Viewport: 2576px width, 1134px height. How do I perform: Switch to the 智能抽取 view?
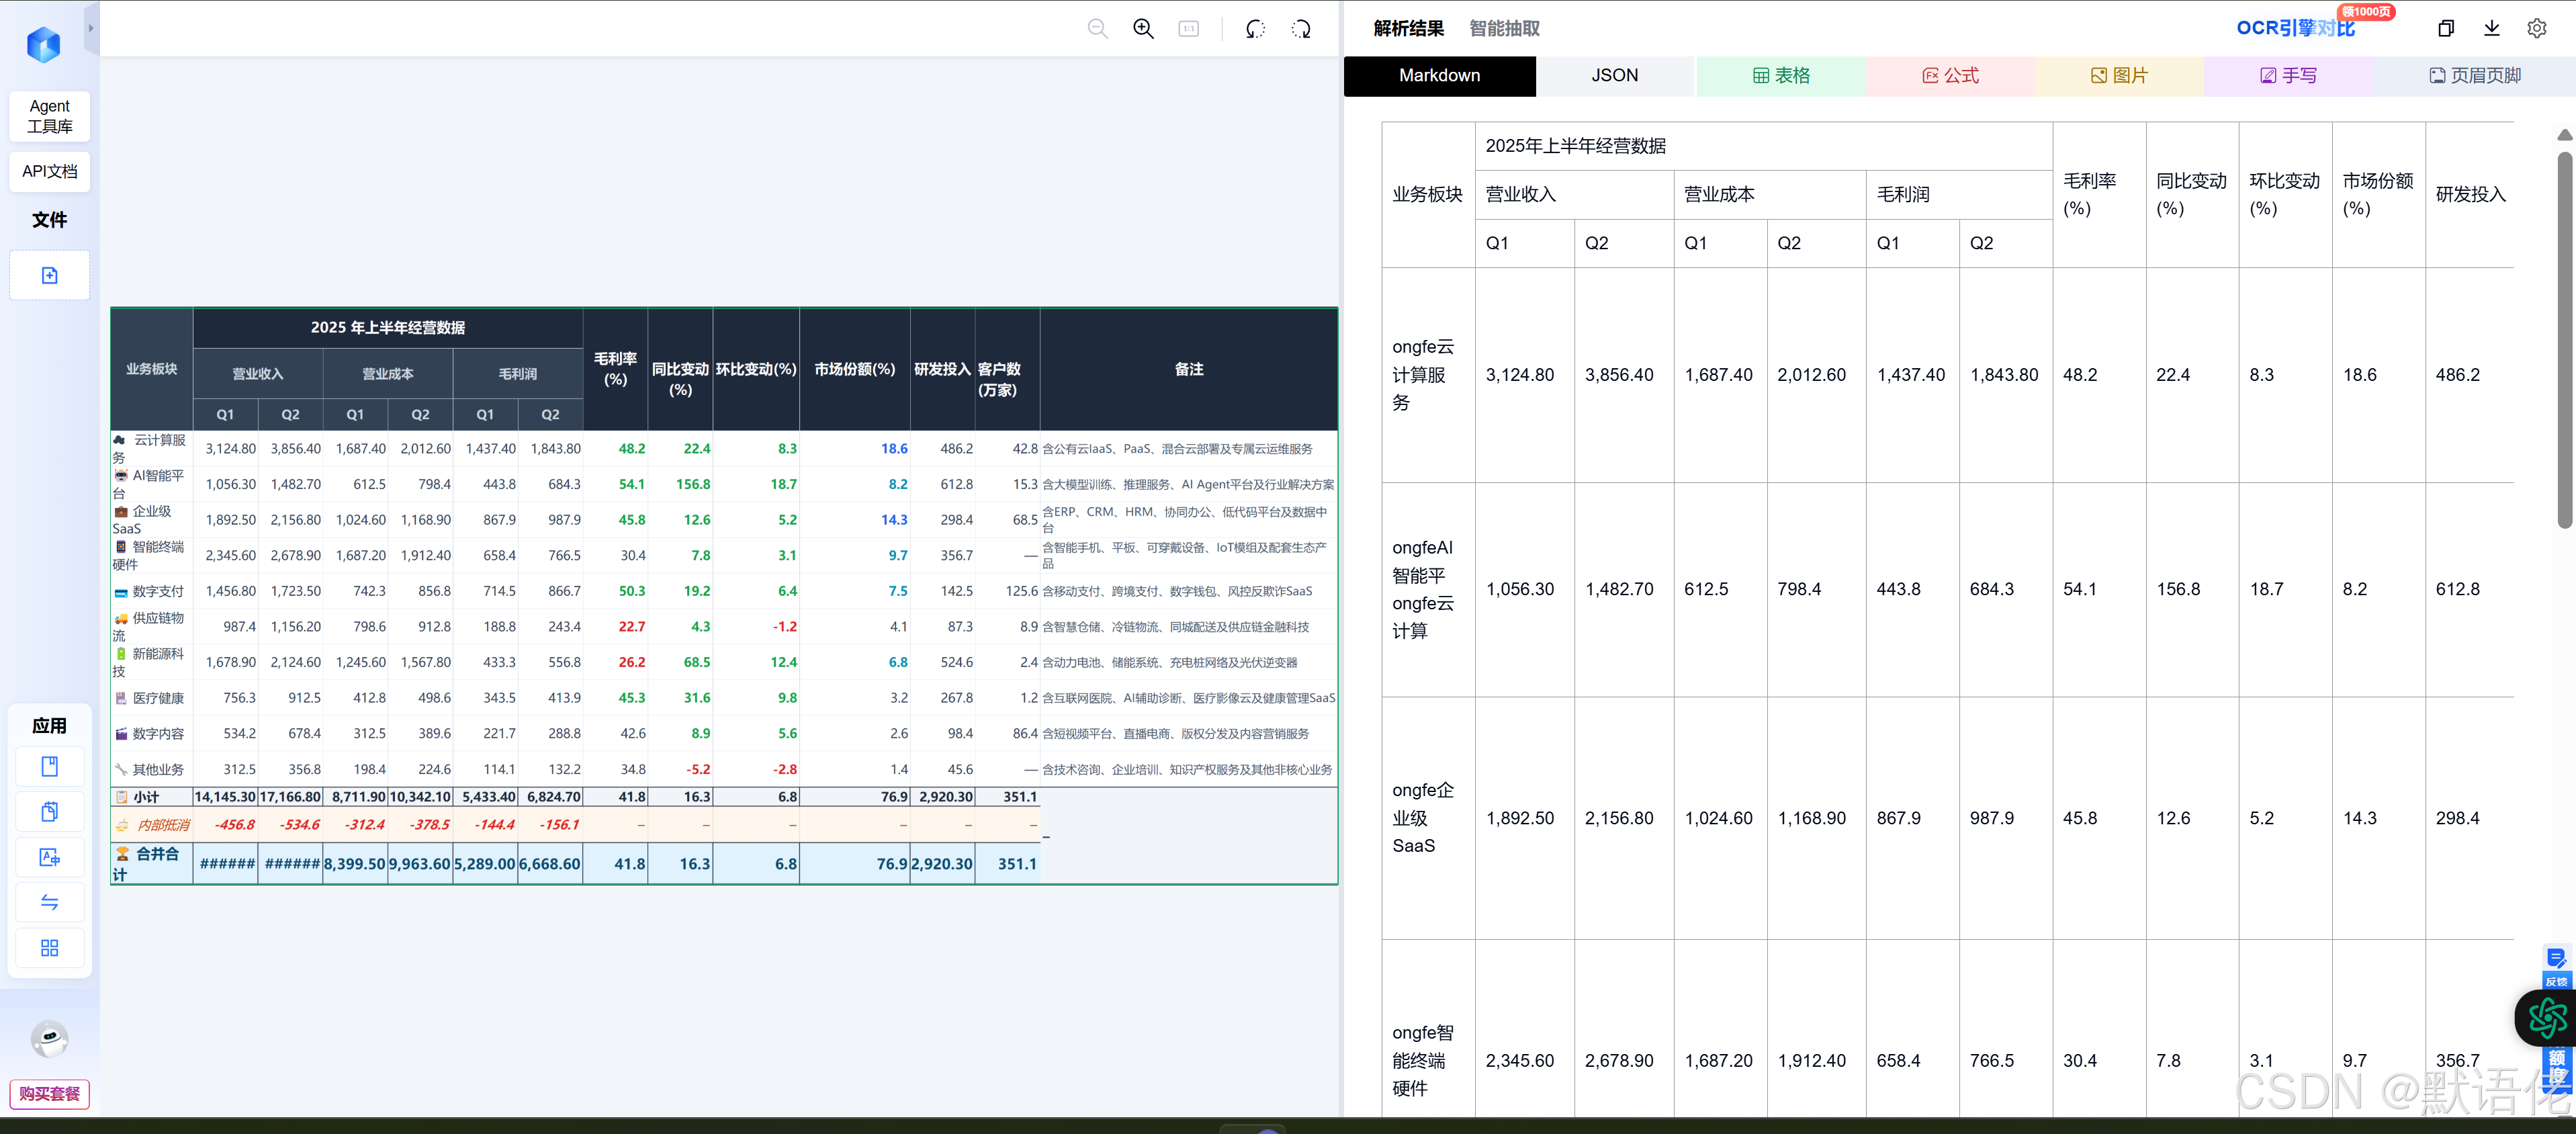pos(1504,29)
